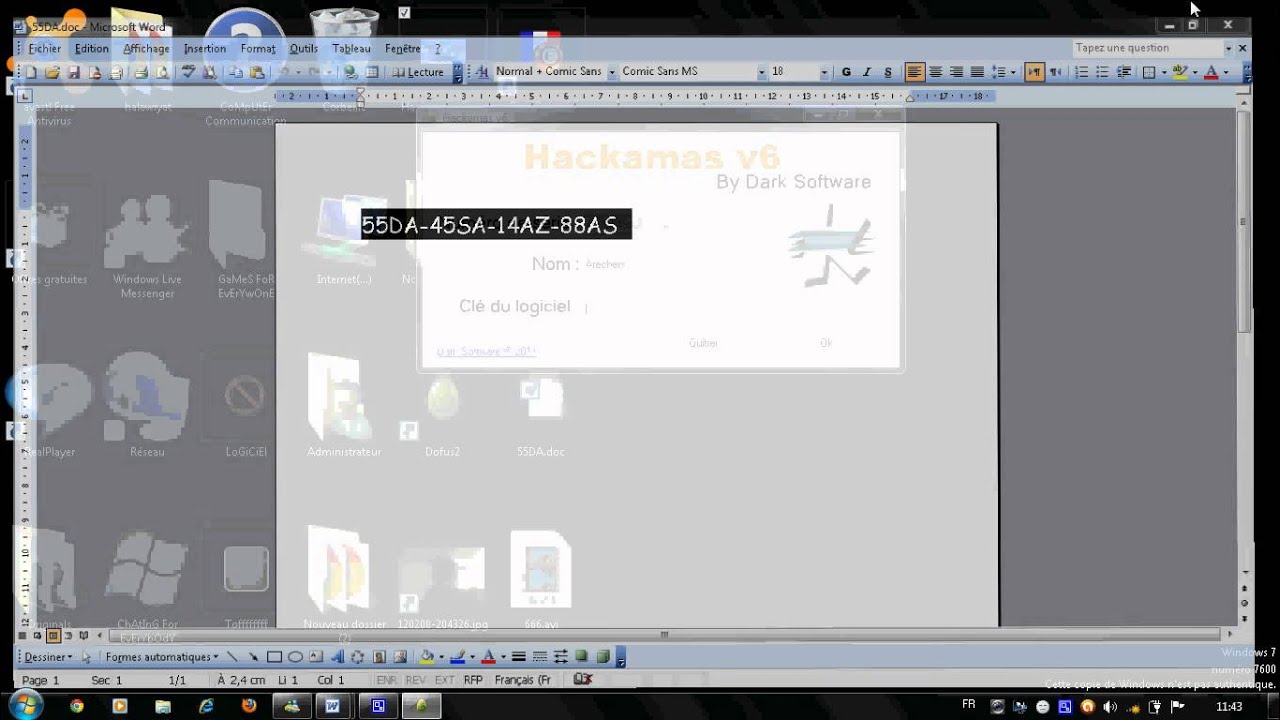Click Windows Start button

point(24,705)
